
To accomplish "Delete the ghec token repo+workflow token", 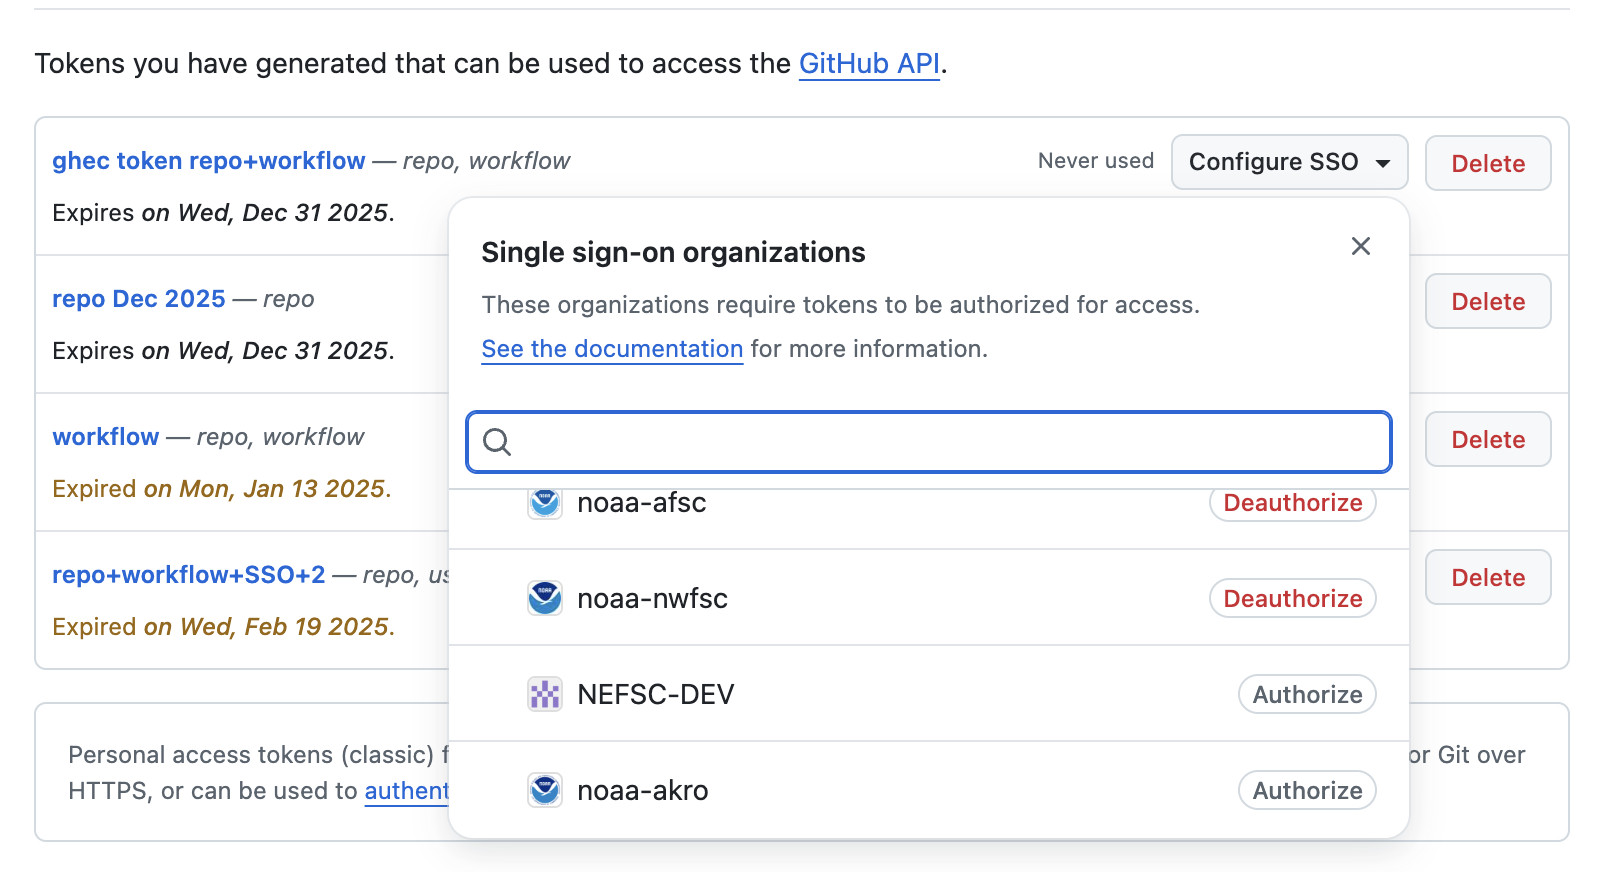I will (x=1488, y=163).
